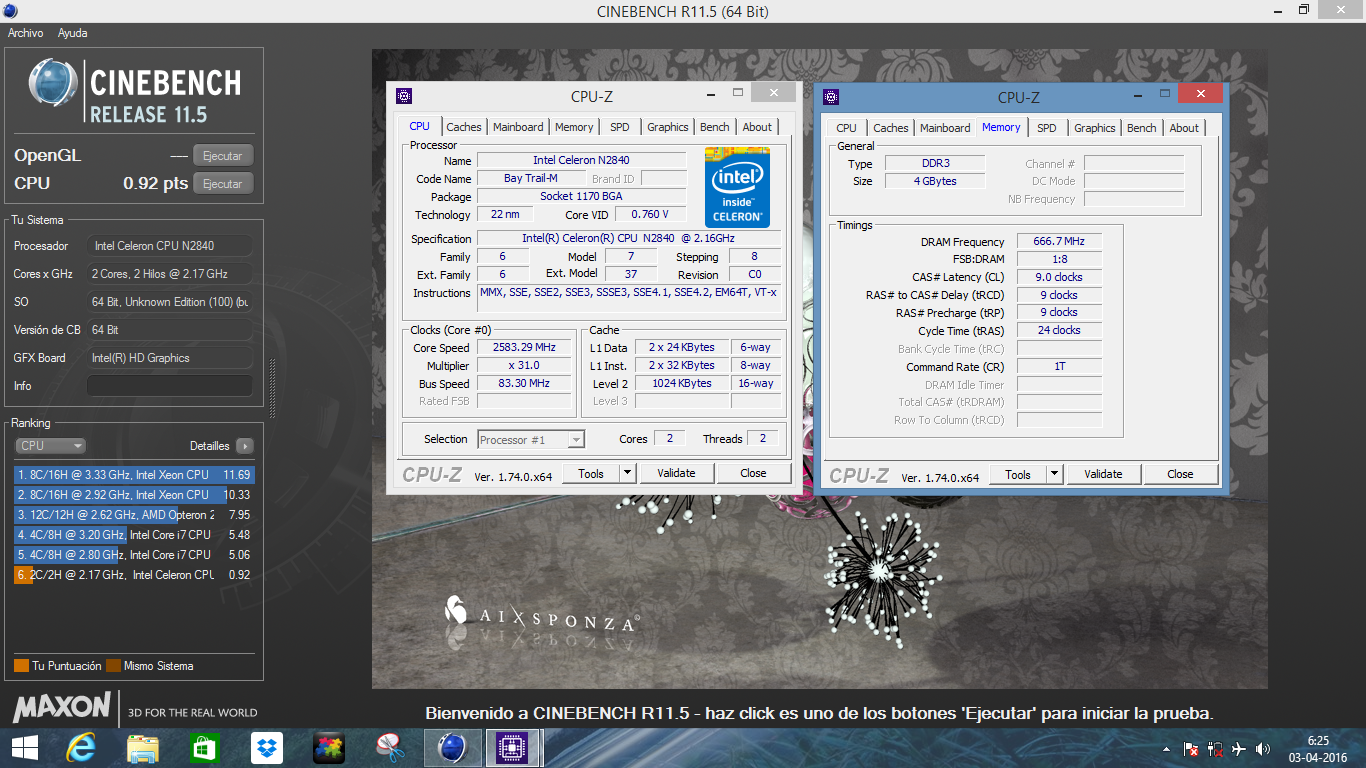Click Tools button in right CPU-Z window
This screenshot has height=768, width=1366.
tap(1018, 474)
